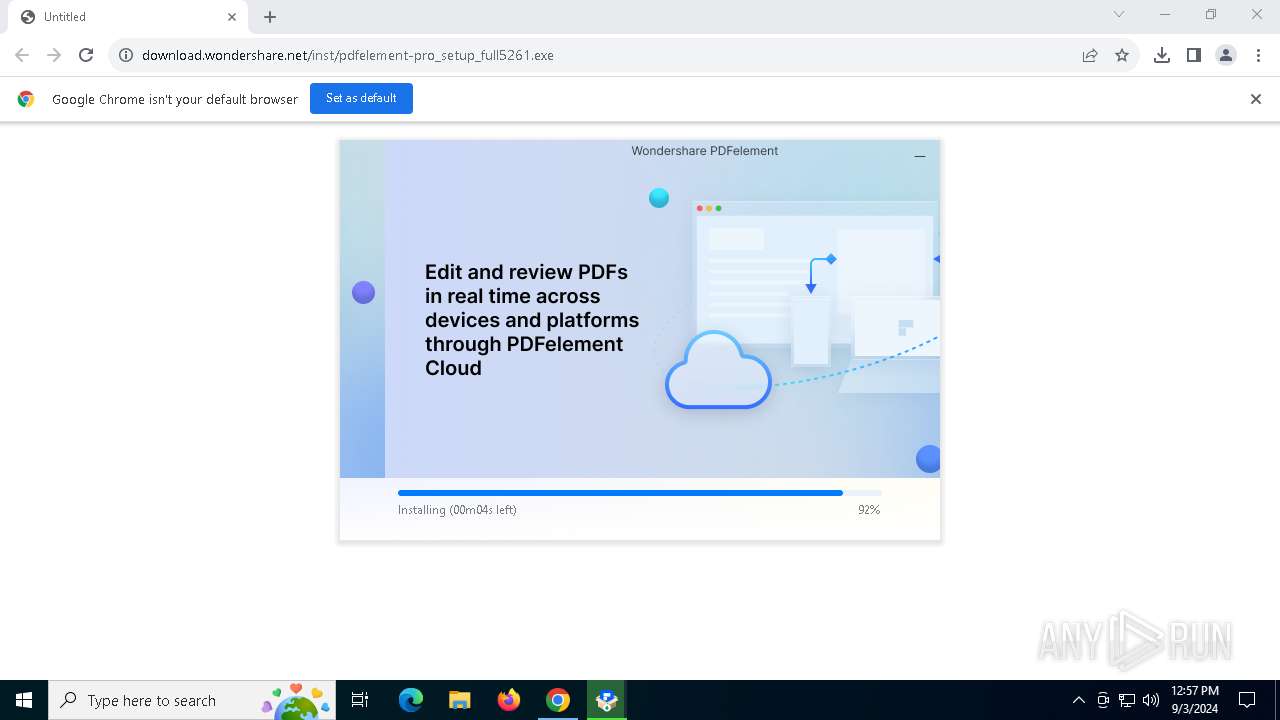Set Chrome as default browser
The image size is (1280, 720).
click(x=361, y=98)
